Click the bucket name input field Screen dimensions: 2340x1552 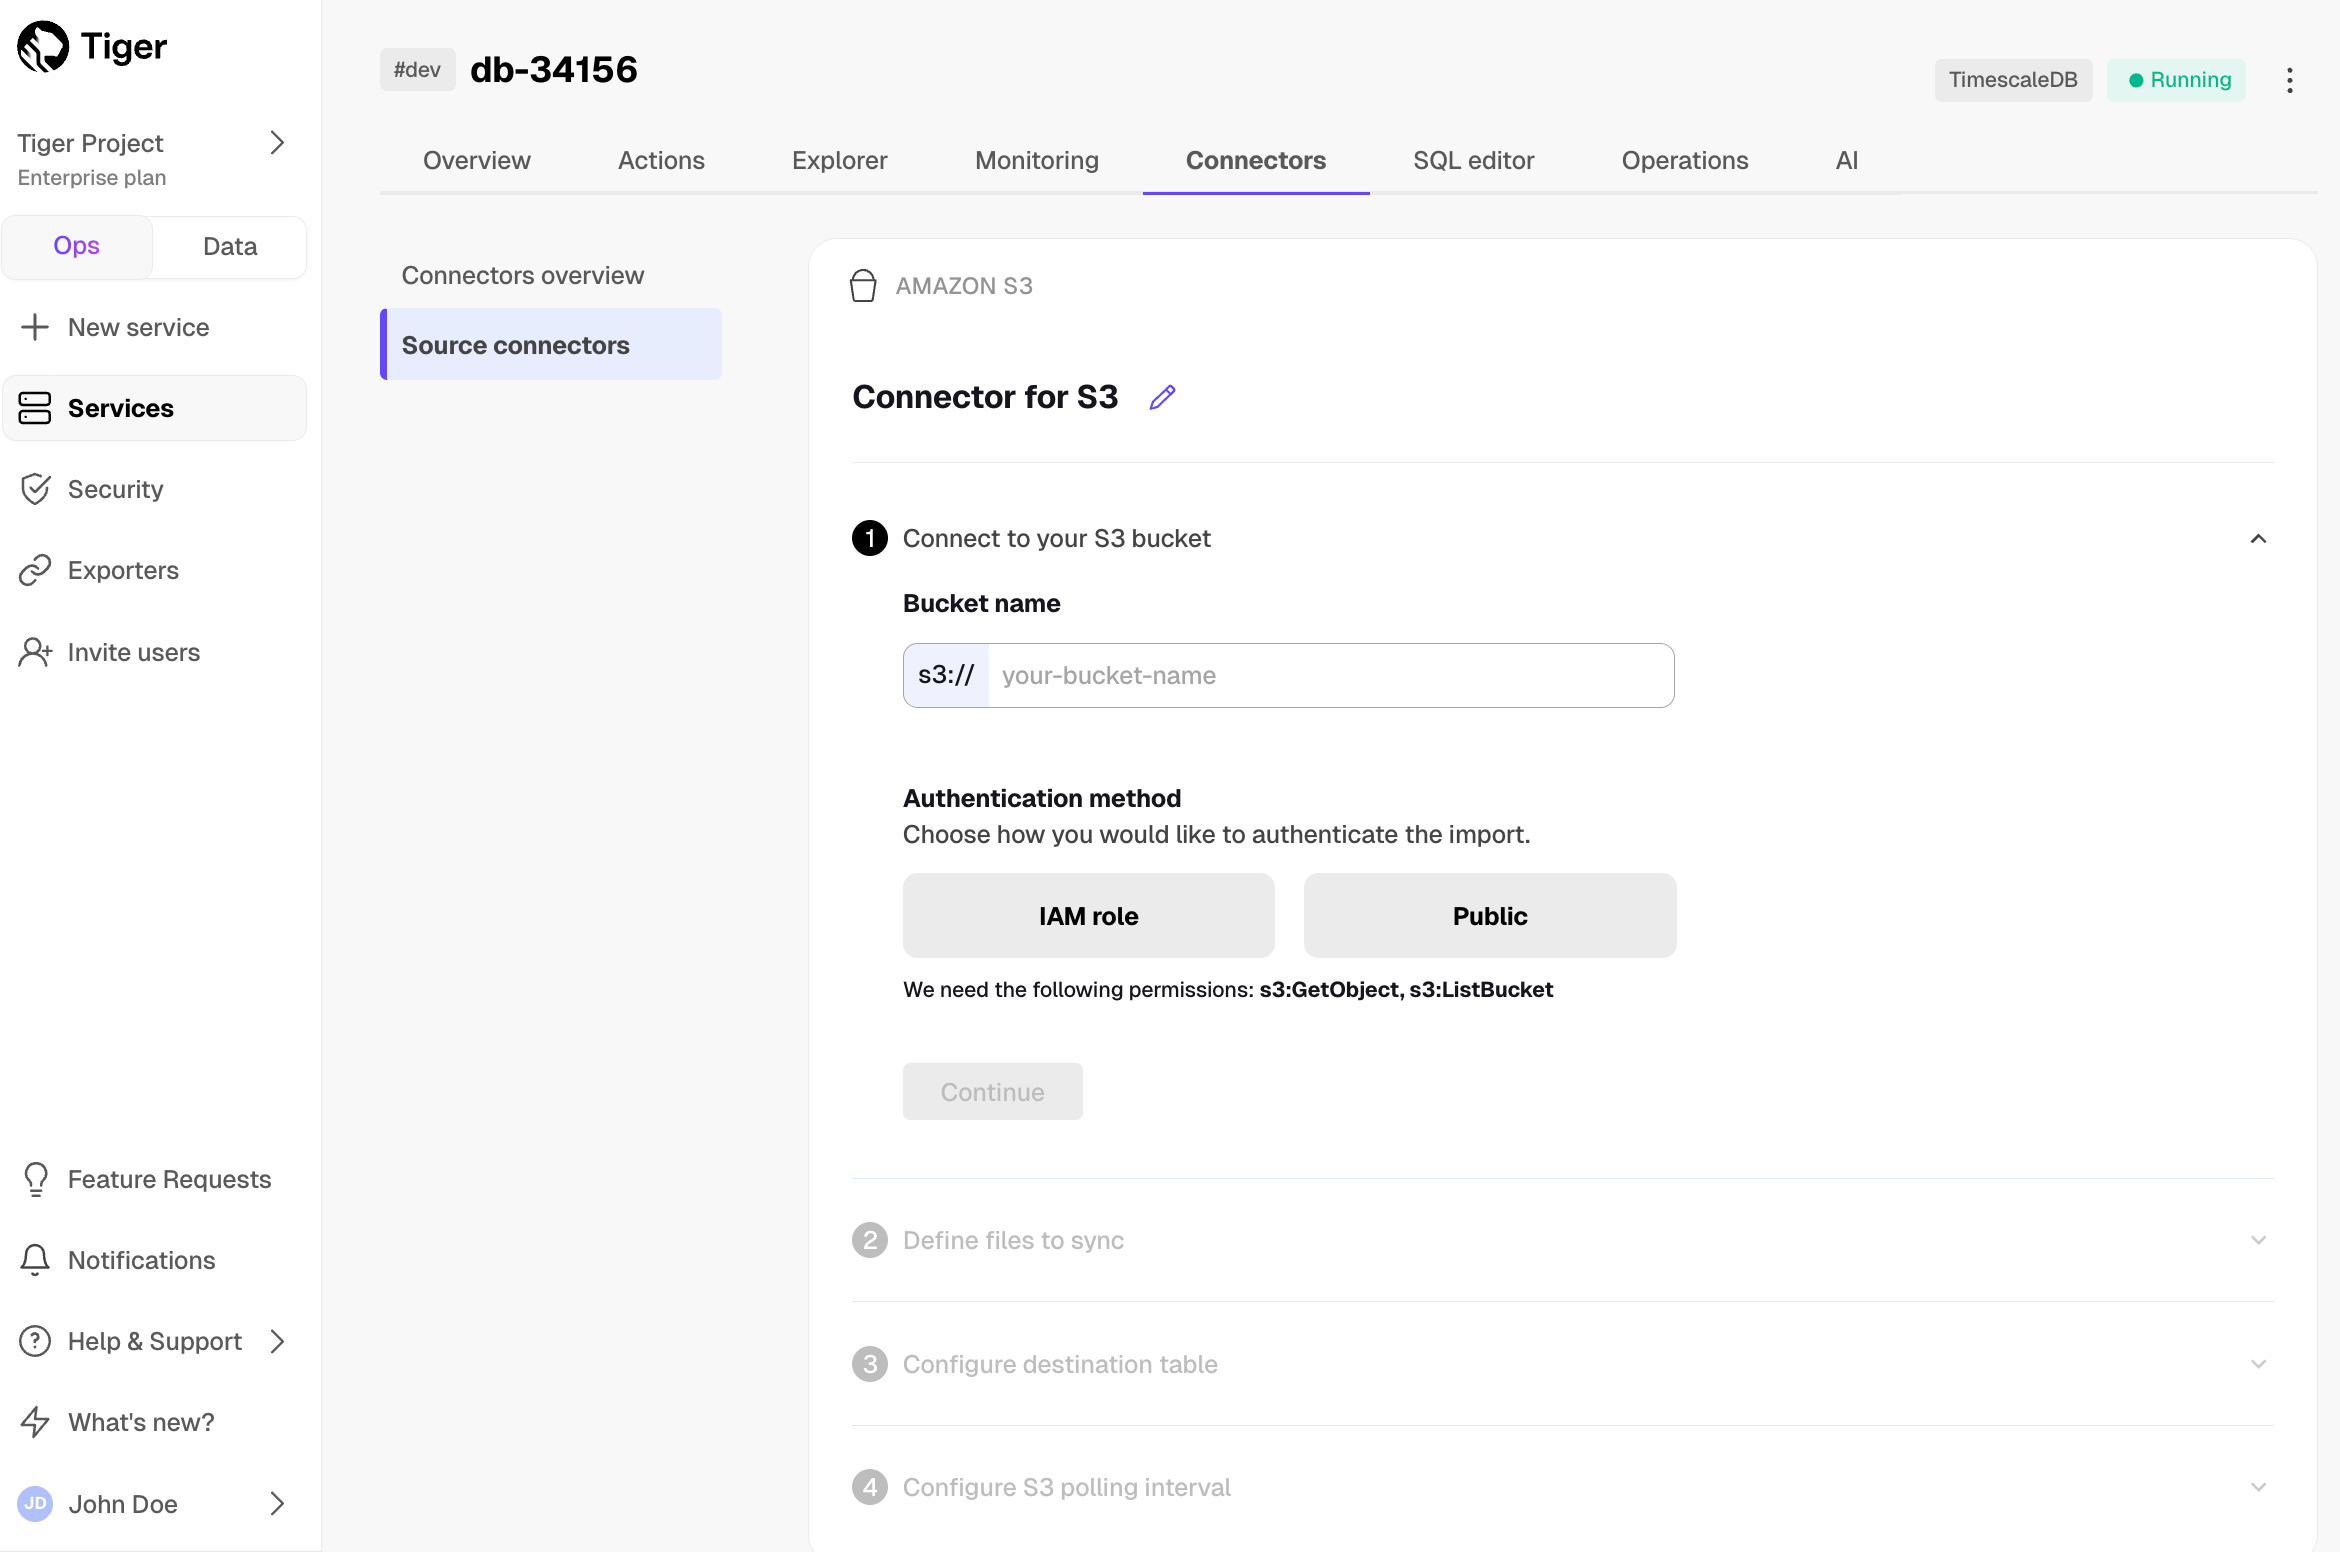click(x=1330, y=675)
